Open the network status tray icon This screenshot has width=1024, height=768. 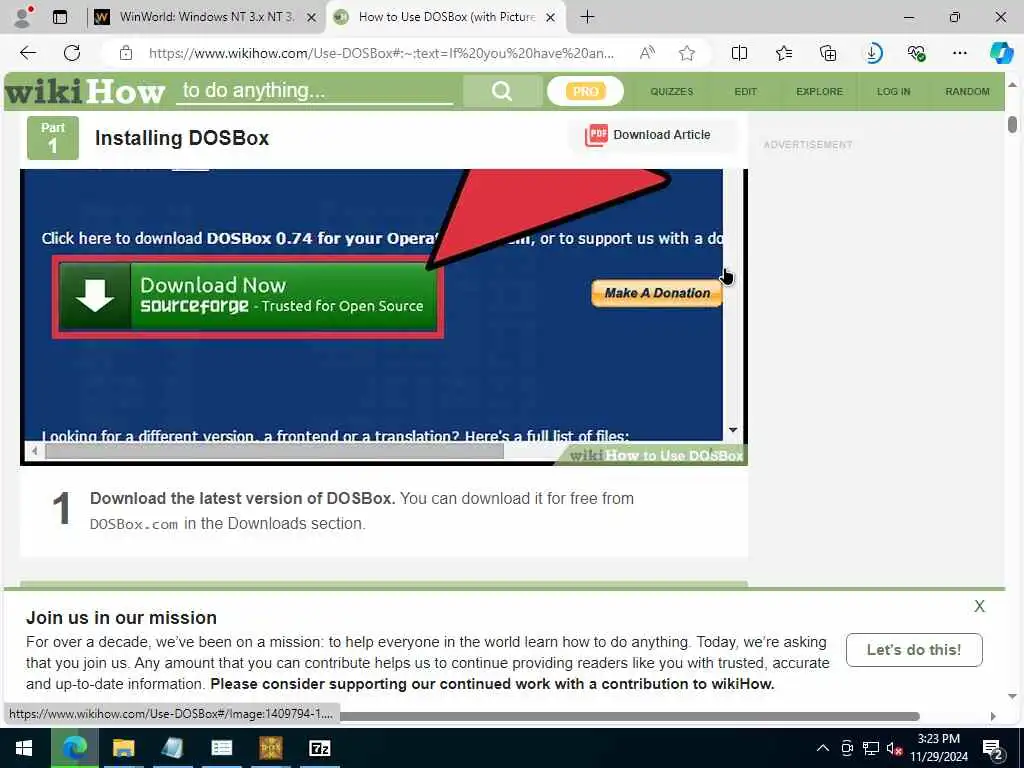(871, 748)
